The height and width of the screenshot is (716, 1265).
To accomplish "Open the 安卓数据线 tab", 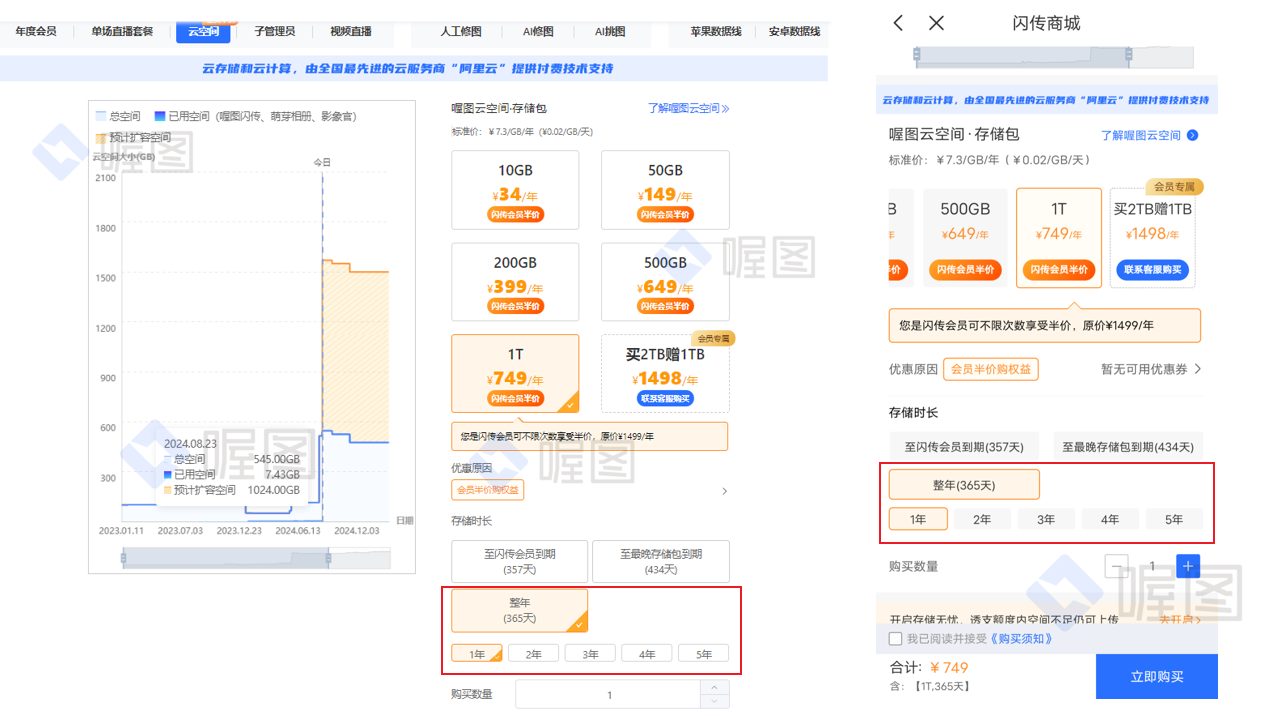I will pos(794,32).
